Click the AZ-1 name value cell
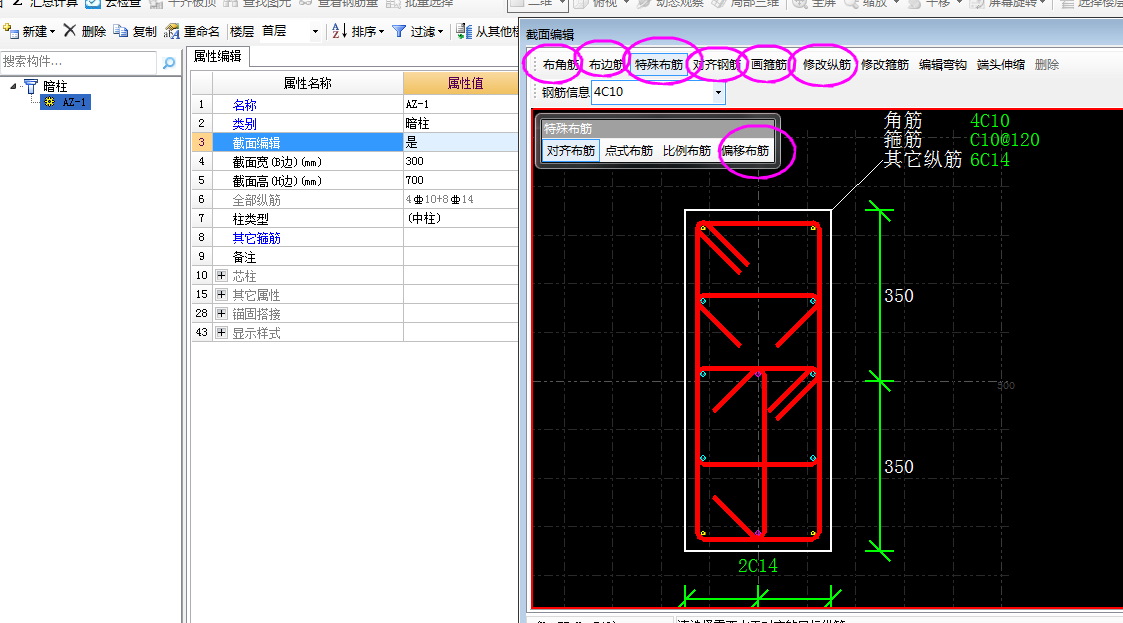The width and height of the screenshot is (1123, 623). (461, 105)
